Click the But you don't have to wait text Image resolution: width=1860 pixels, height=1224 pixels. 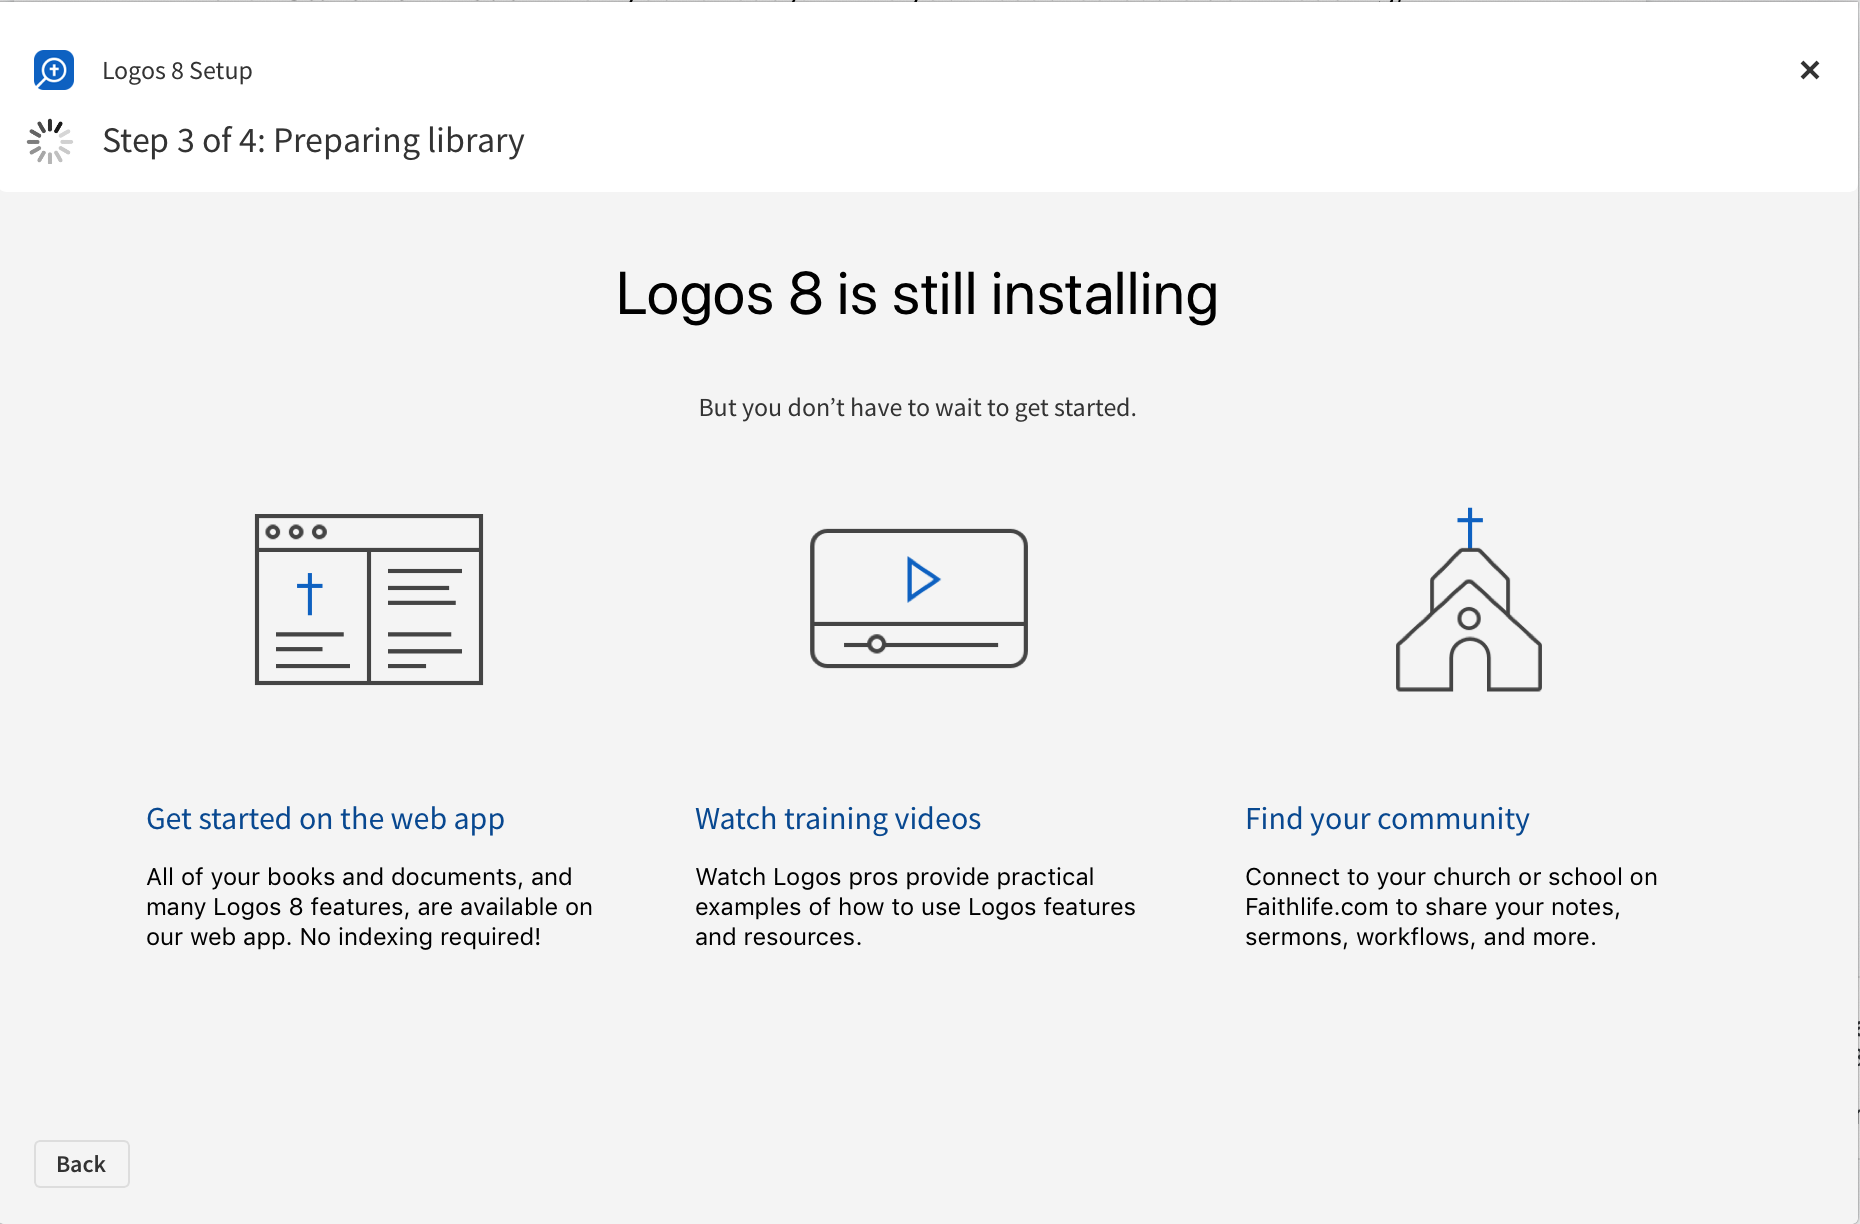tap(917, 408)
